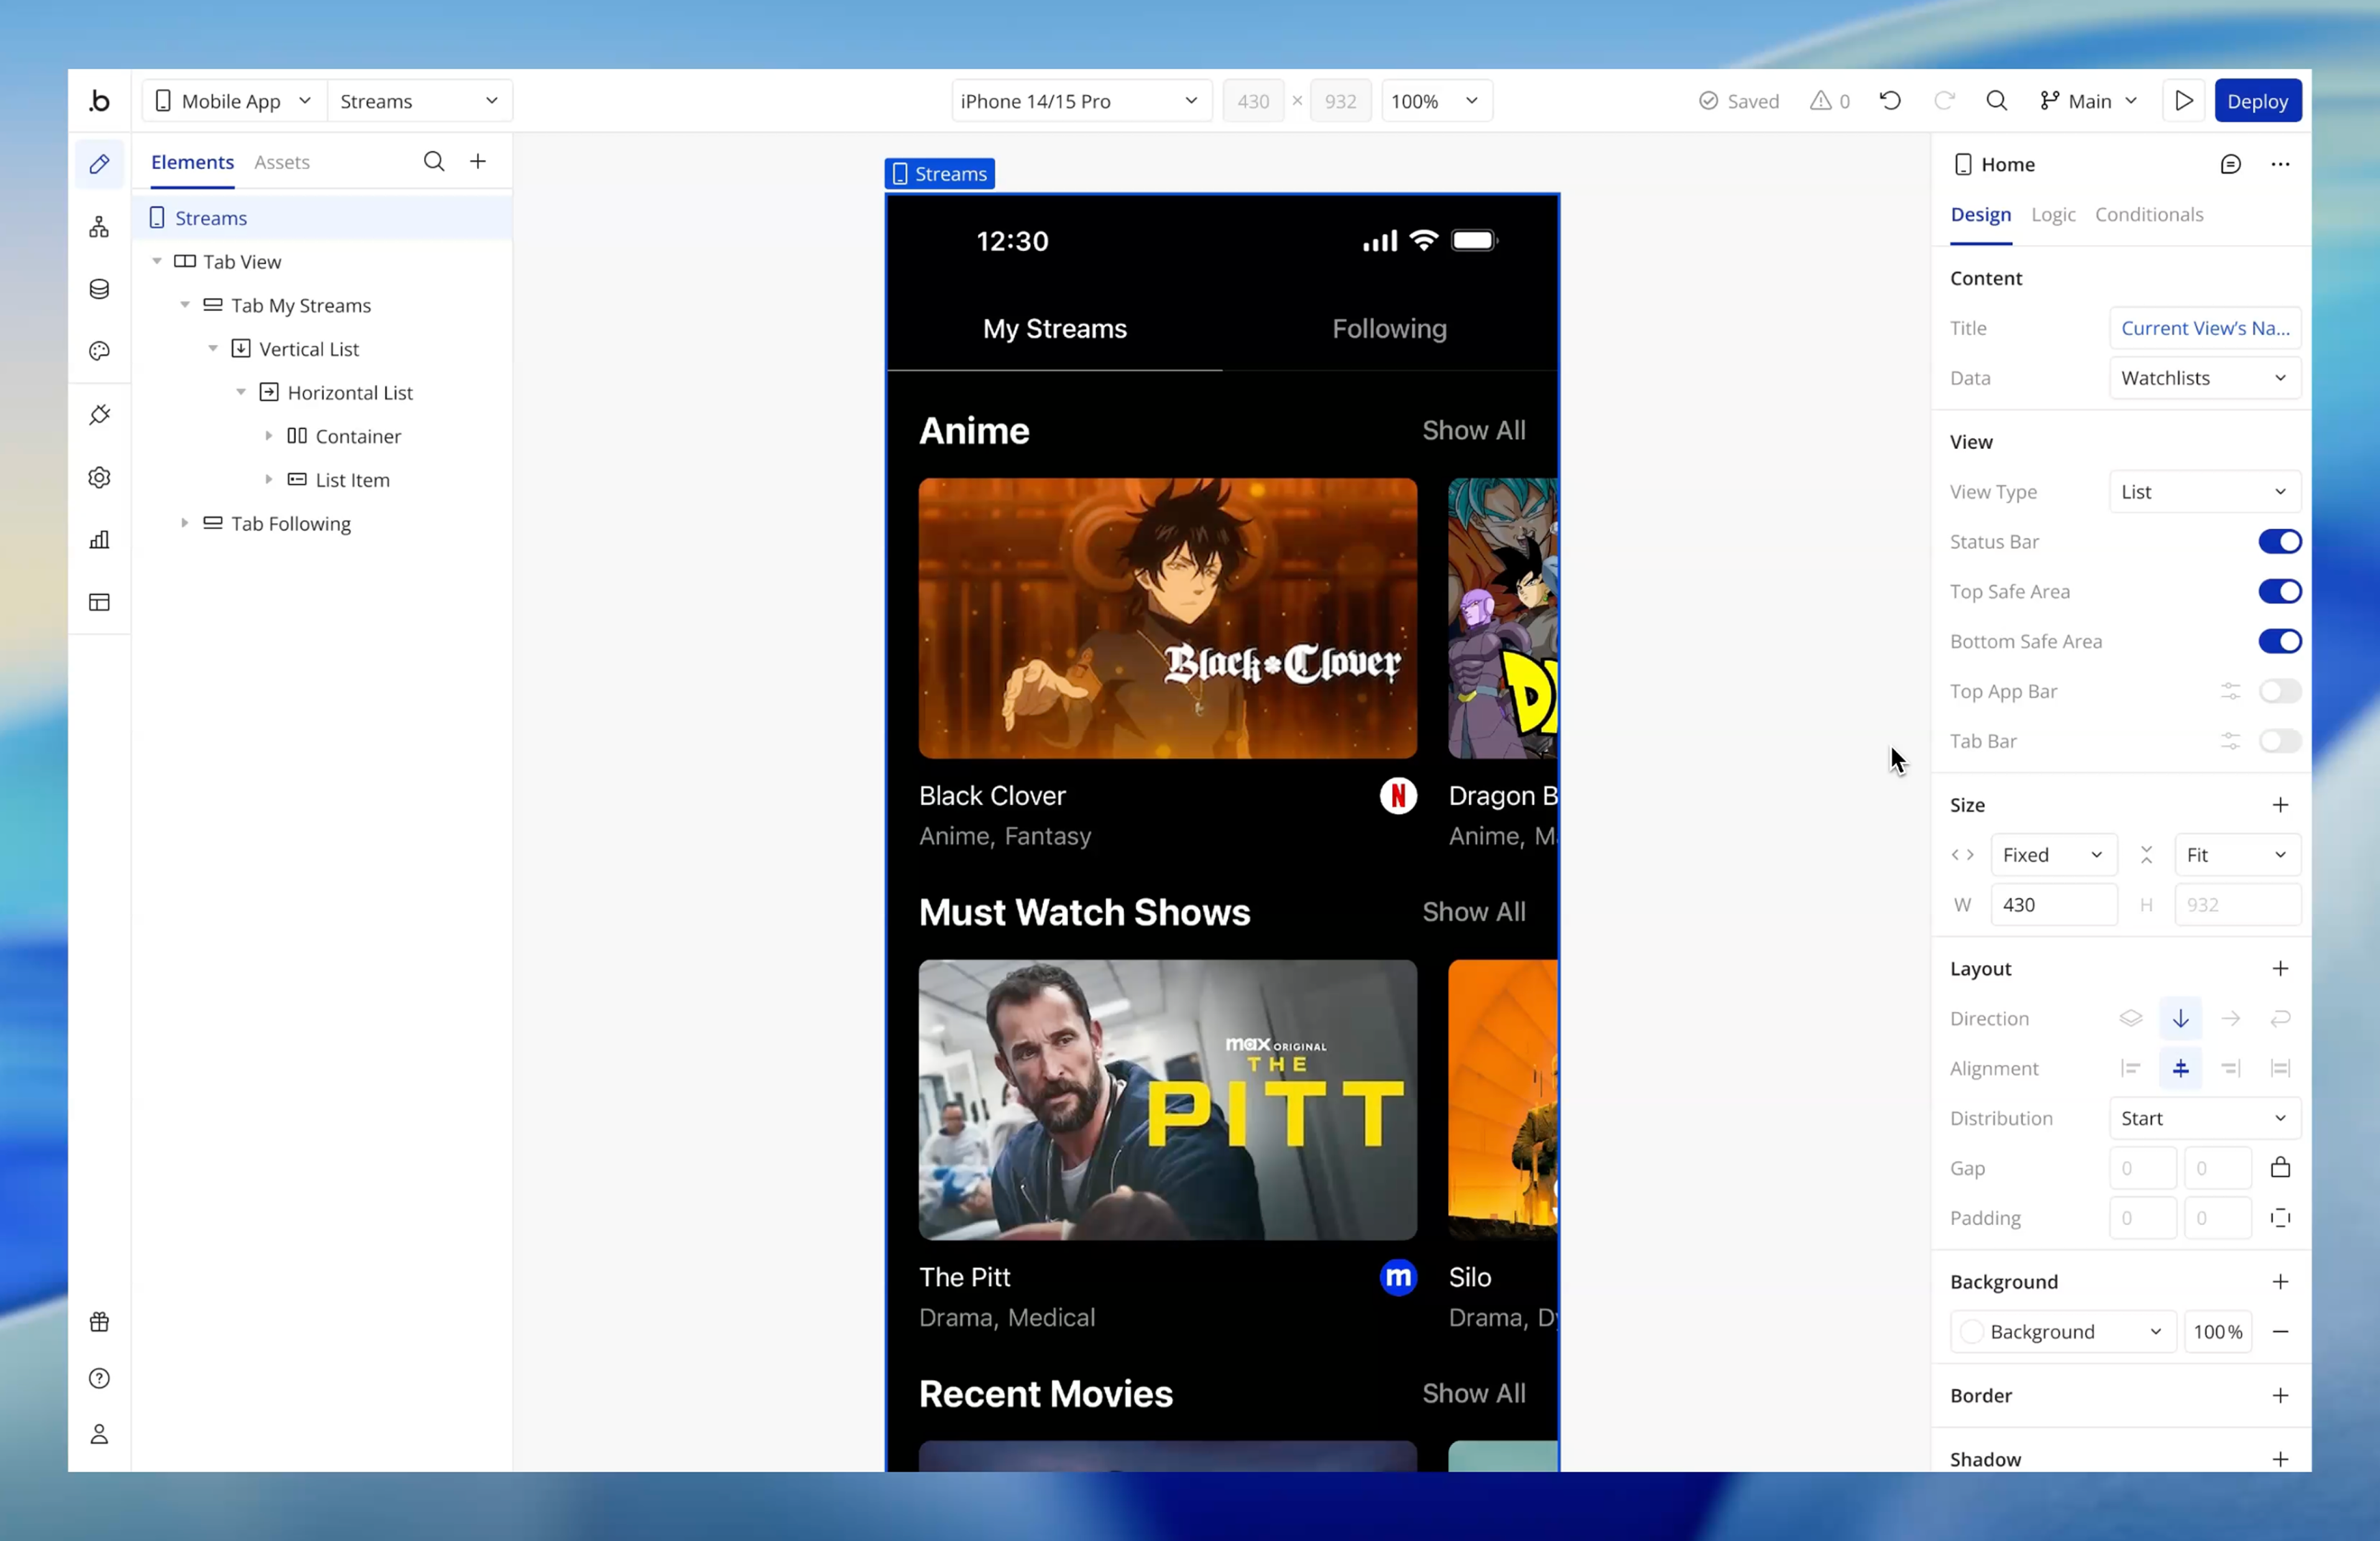Open the comments icon beside Home
The width and height of the screenshot is (2380, 1541).
[x=2231, y=164]
